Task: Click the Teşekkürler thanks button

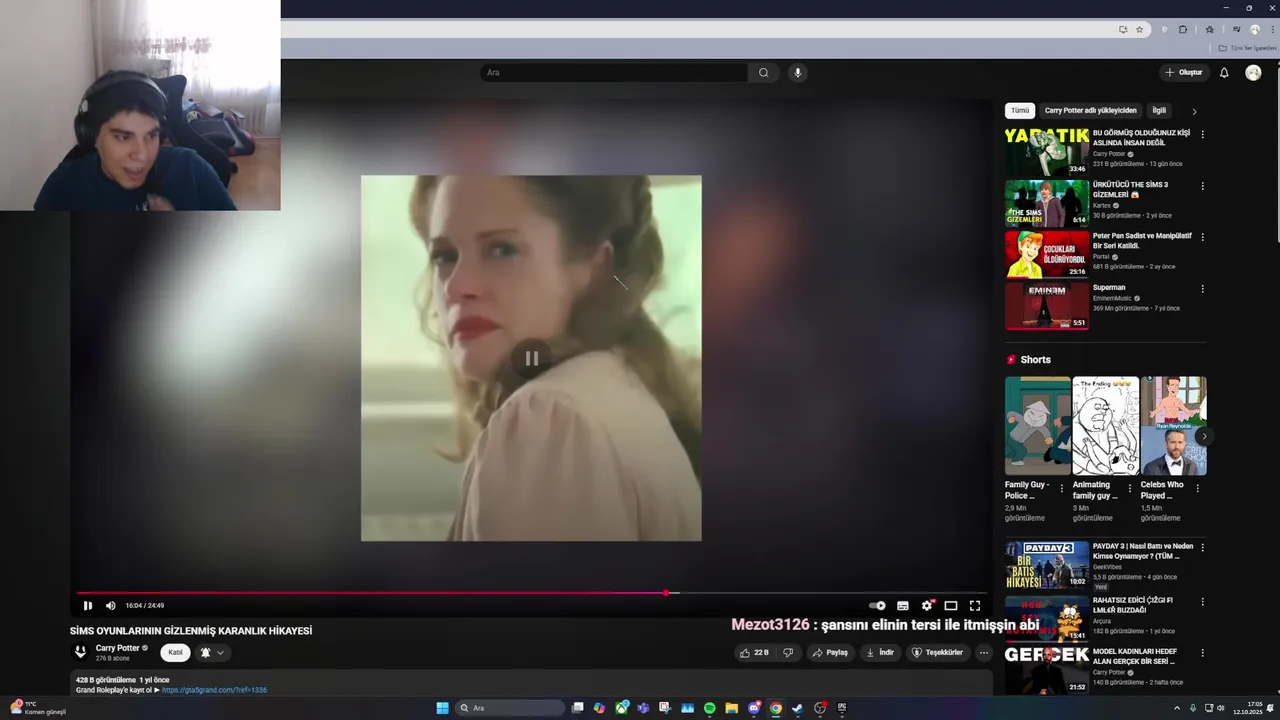Action: [x=937, y=652]
